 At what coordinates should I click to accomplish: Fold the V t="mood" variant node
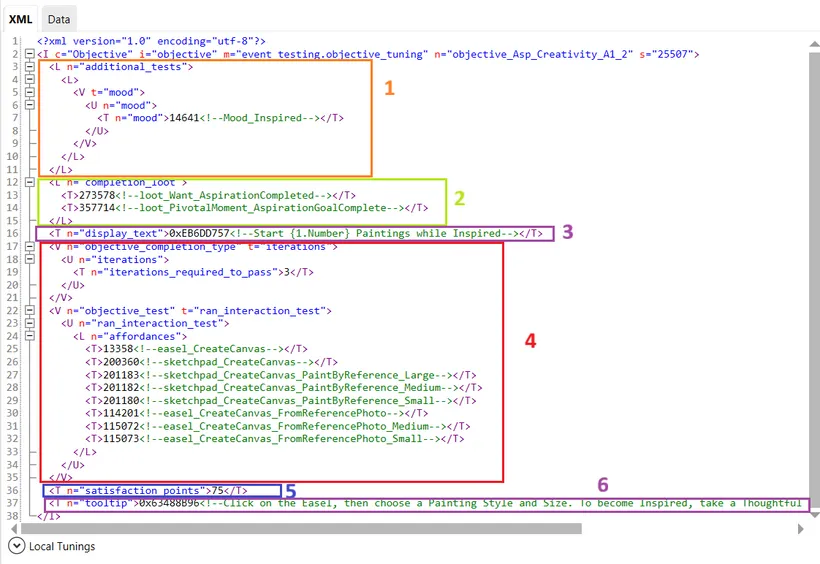click(x=30, y=92)
